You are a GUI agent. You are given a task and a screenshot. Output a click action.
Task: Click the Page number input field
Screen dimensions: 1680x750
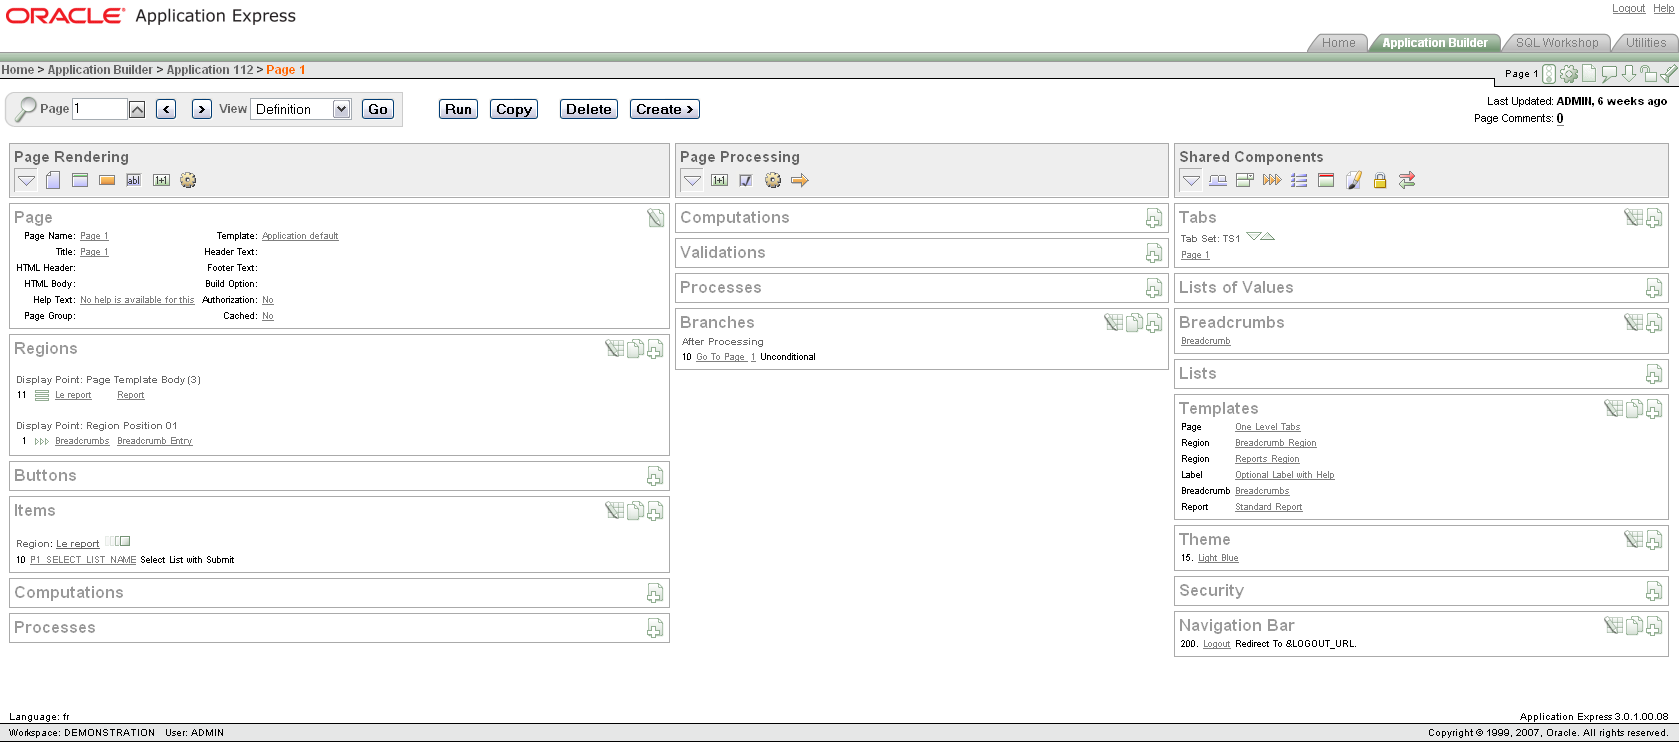(x=99, y=109)
